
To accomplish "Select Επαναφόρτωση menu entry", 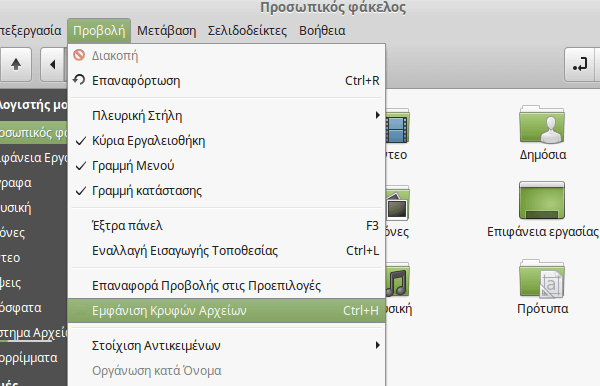I will (227, 81).
